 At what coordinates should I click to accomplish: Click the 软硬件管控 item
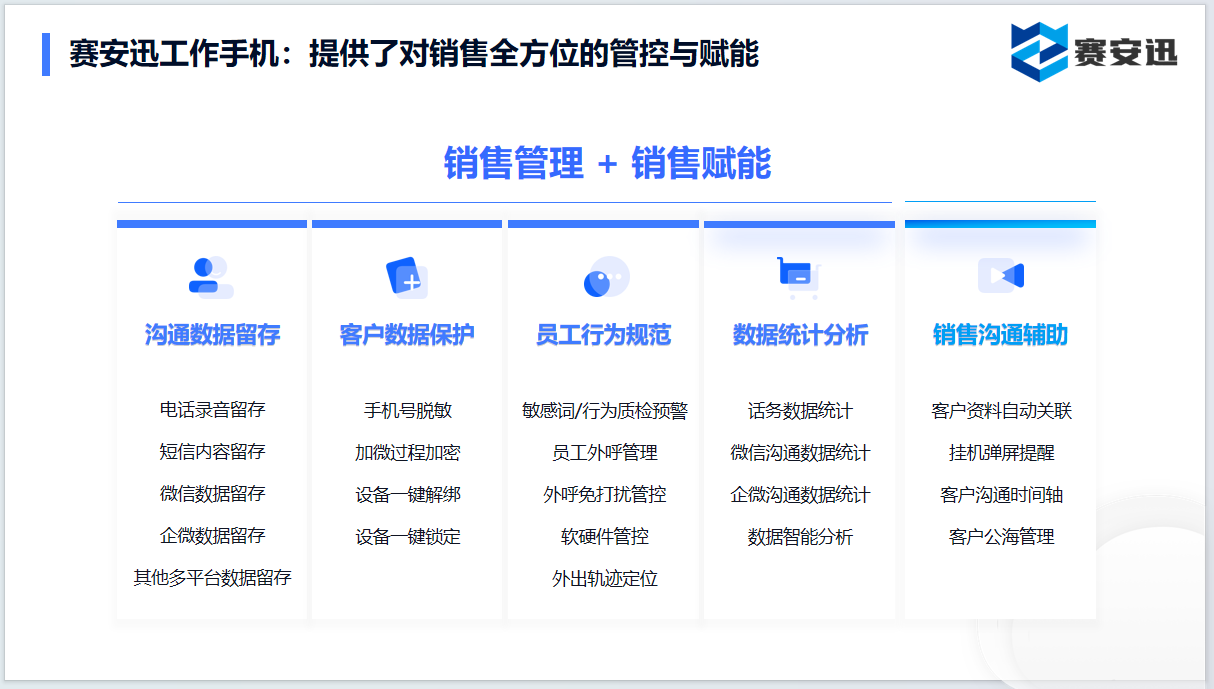click(x=604, y=537)
